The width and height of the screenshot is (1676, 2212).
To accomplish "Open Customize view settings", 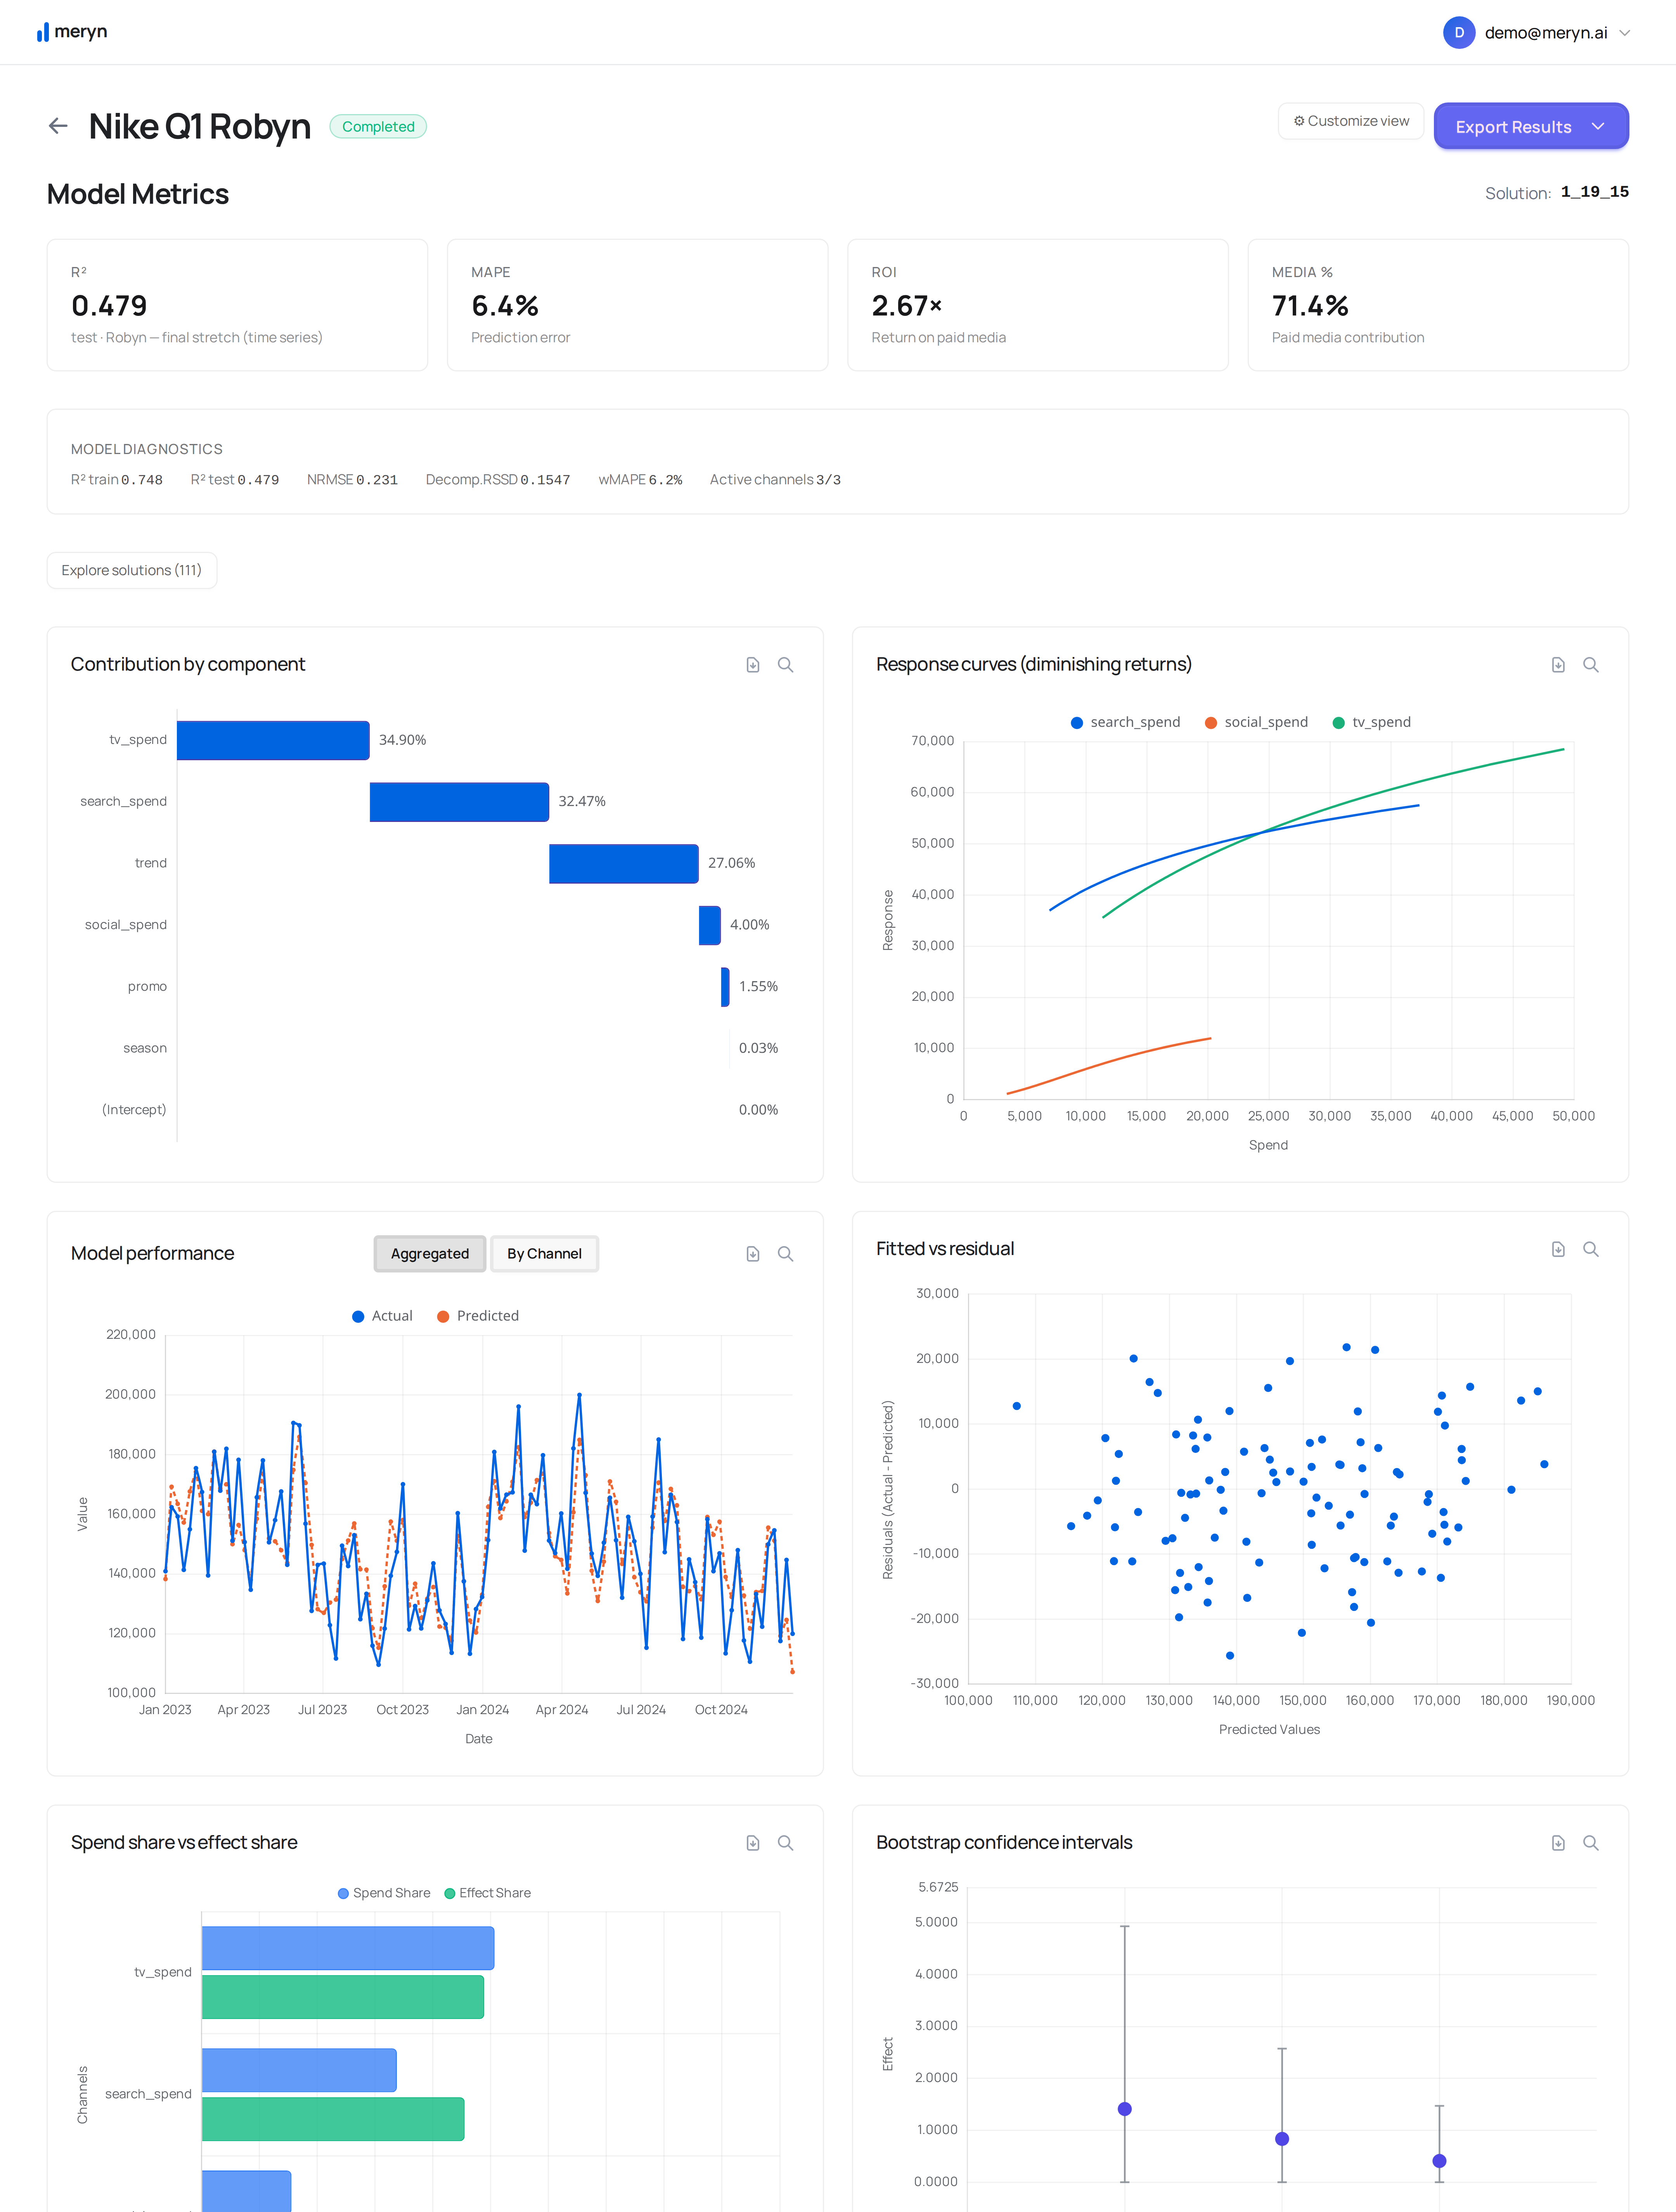I will point(1351,121).
